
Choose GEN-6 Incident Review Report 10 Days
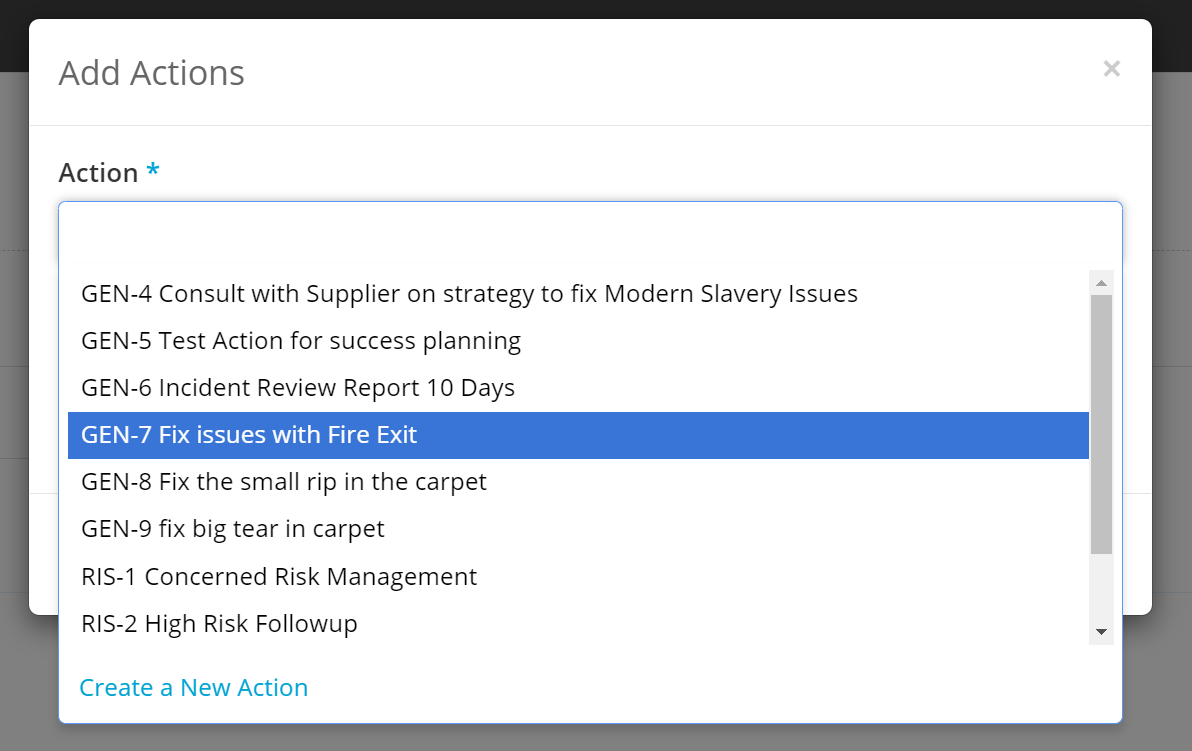pos(297,387)
